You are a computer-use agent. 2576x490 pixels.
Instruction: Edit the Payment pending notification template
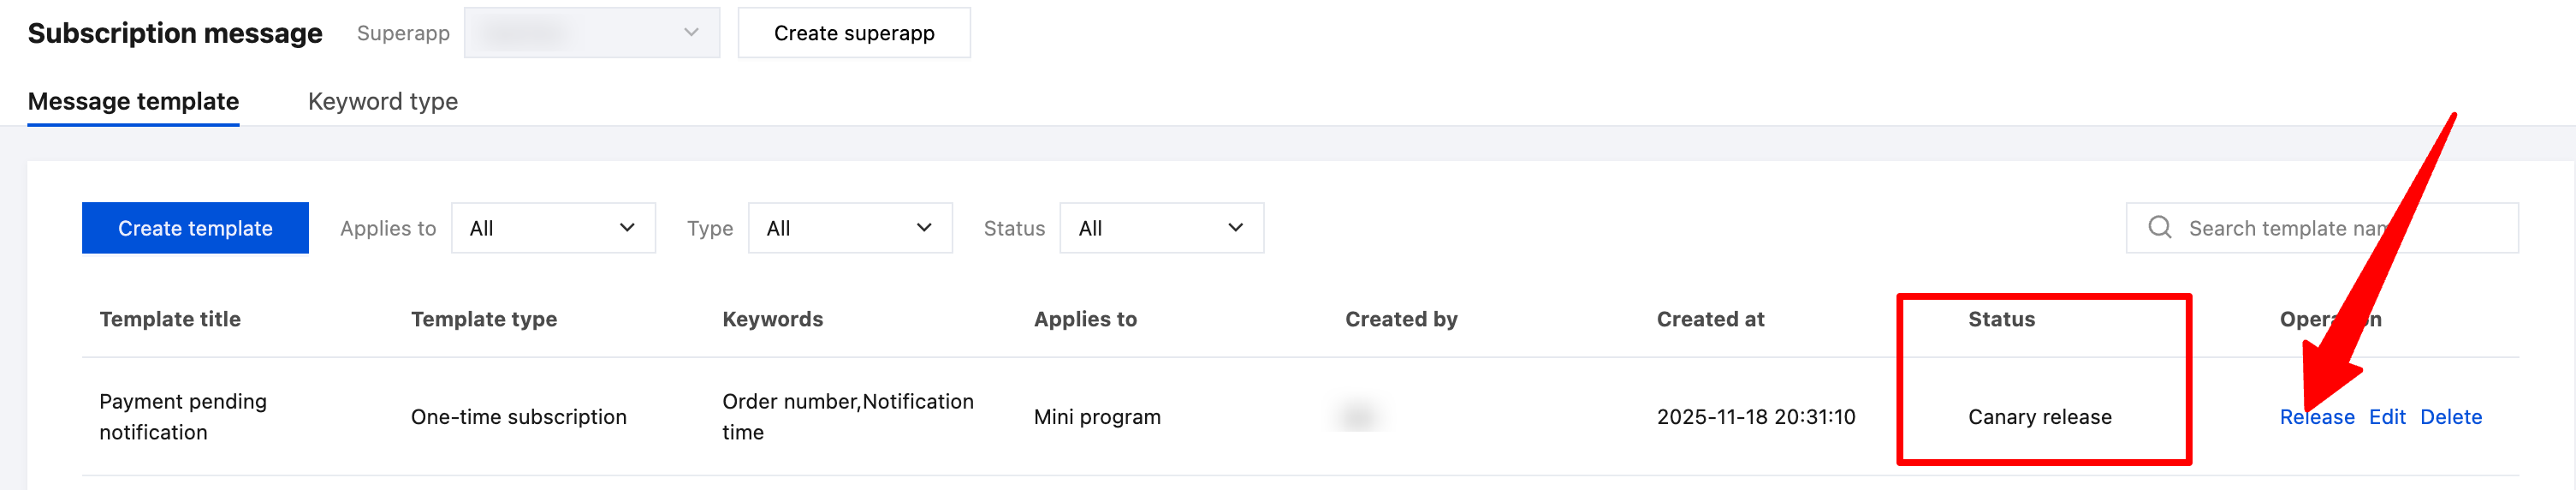coord(2387,417)
